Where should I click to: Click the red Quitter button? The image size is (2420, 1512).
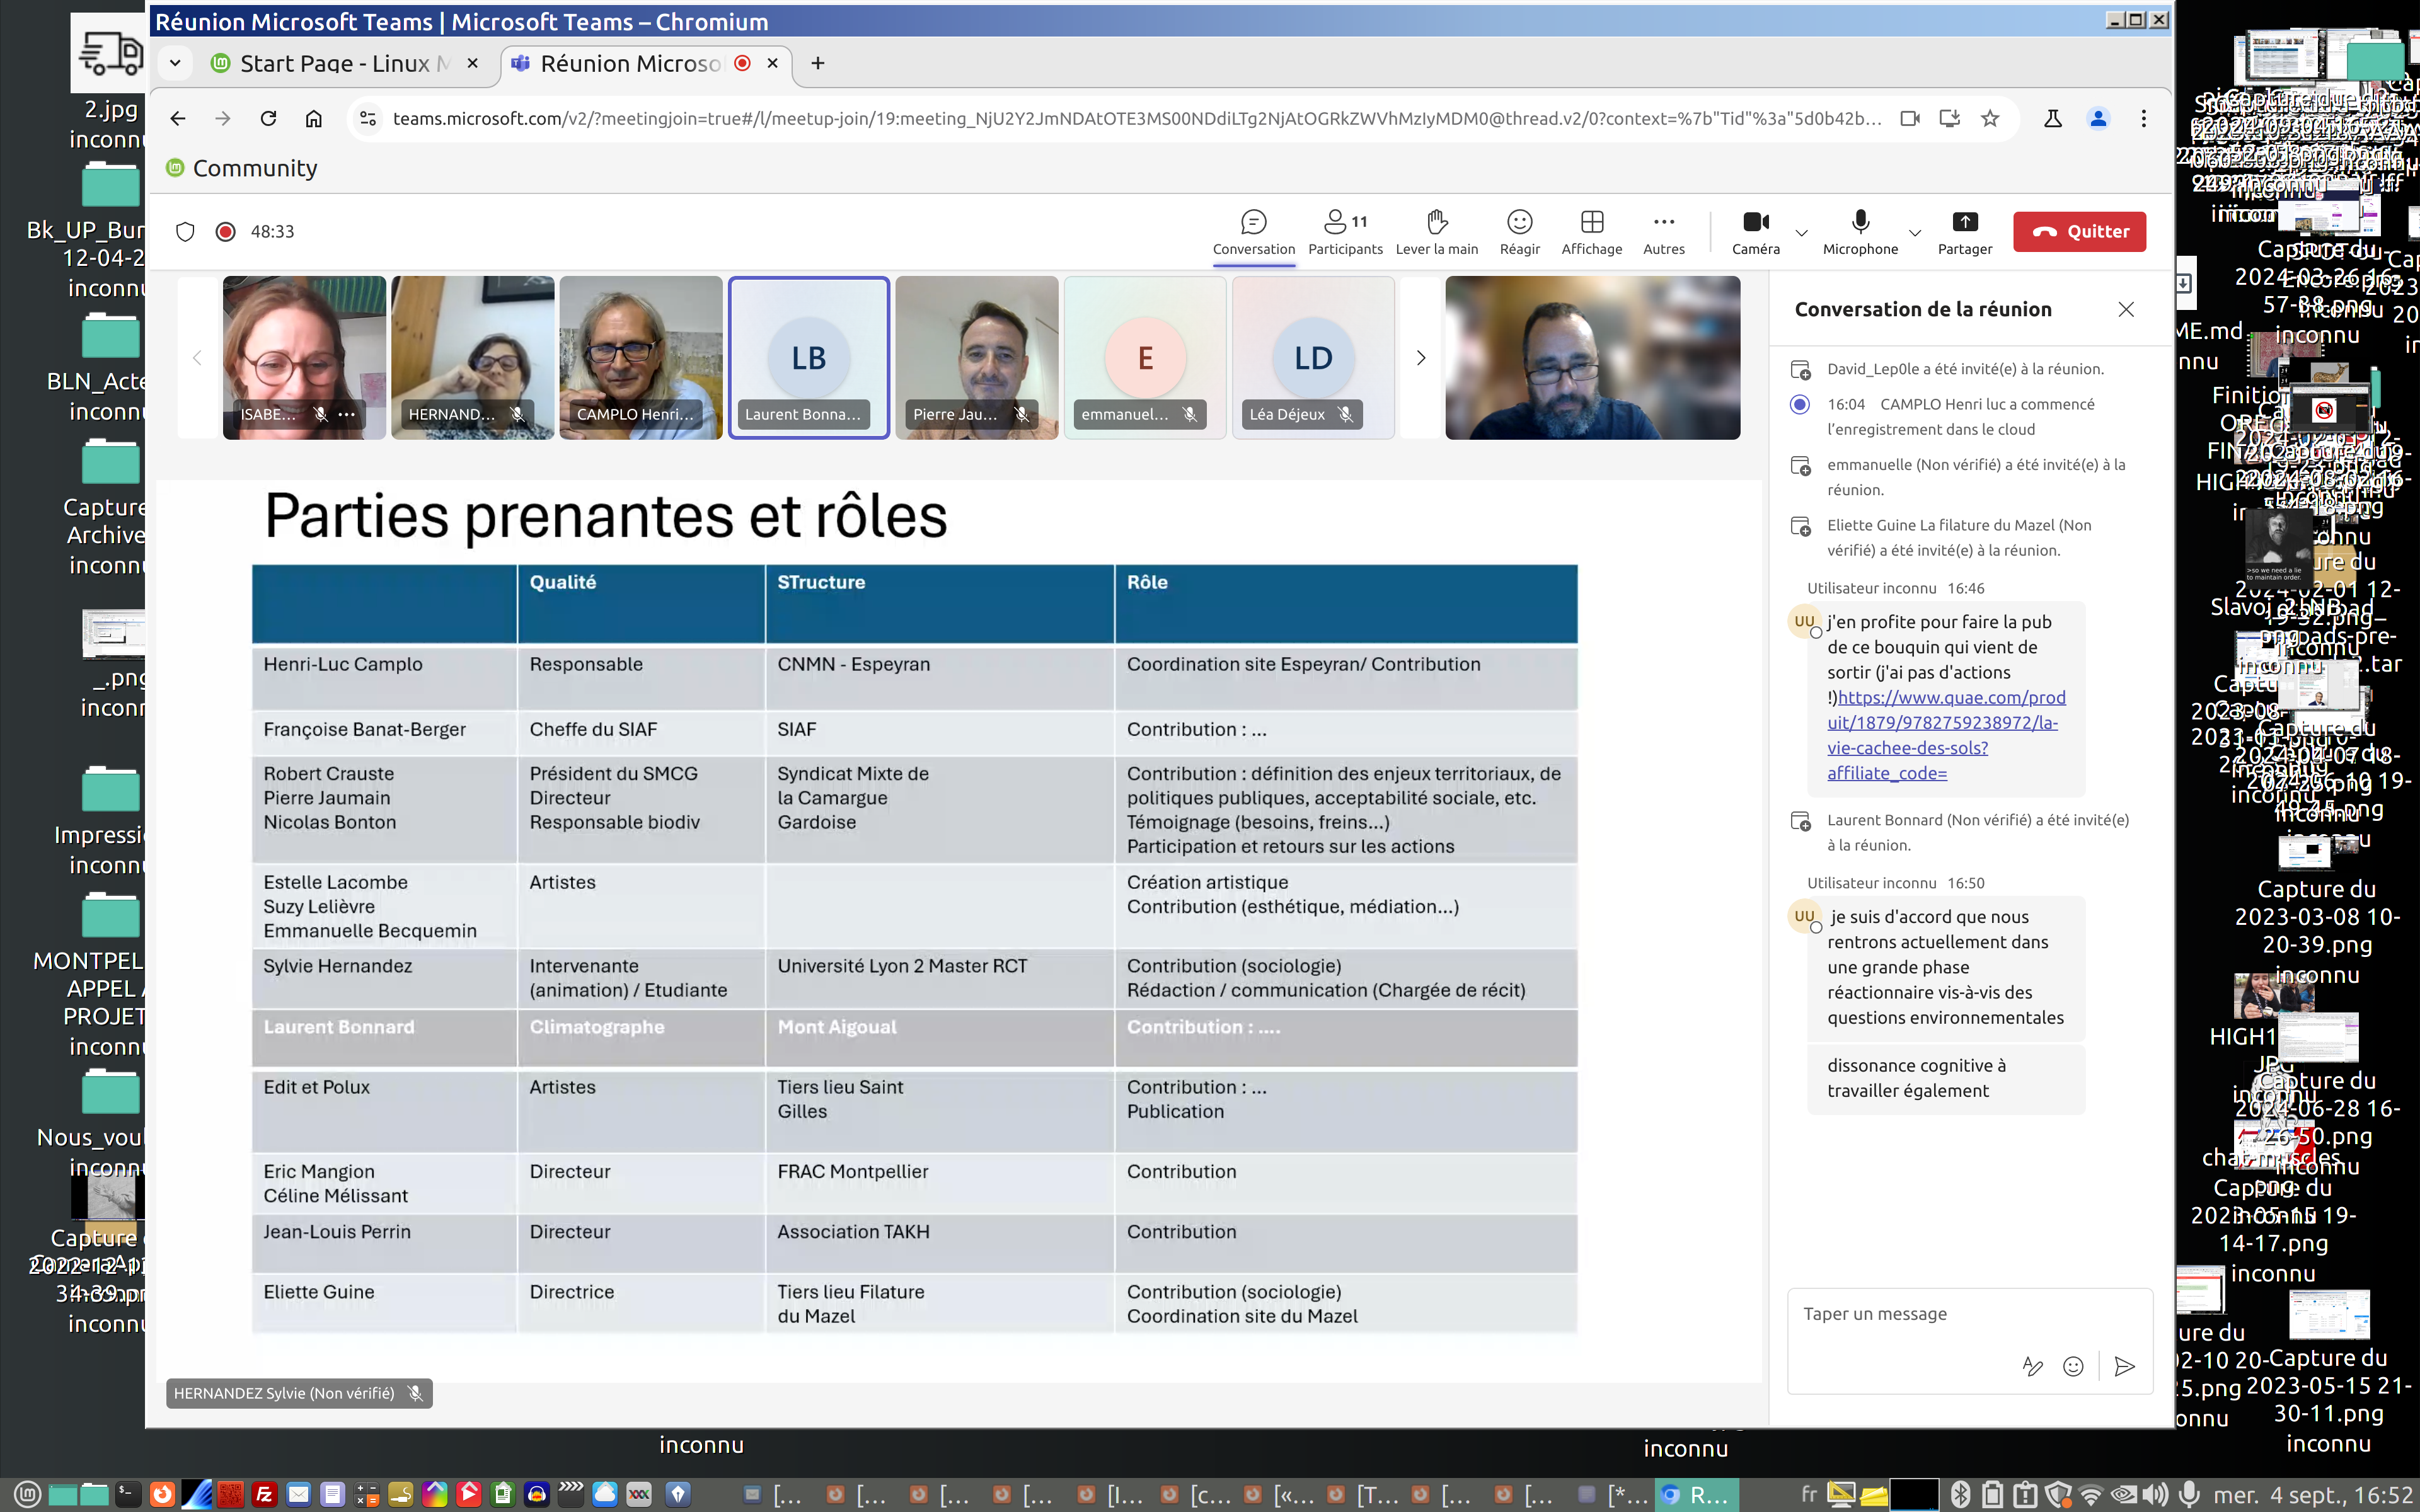coord(2079,232)
